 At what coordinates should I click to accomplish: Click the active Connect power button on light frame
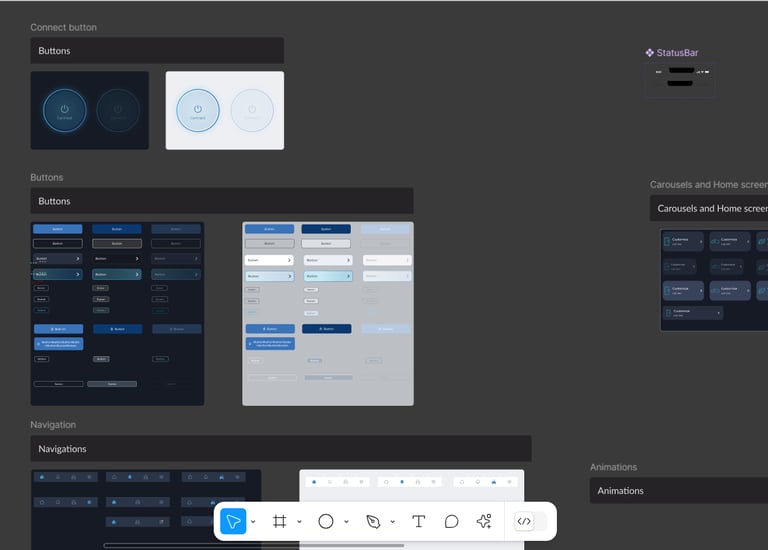[198, 111]
